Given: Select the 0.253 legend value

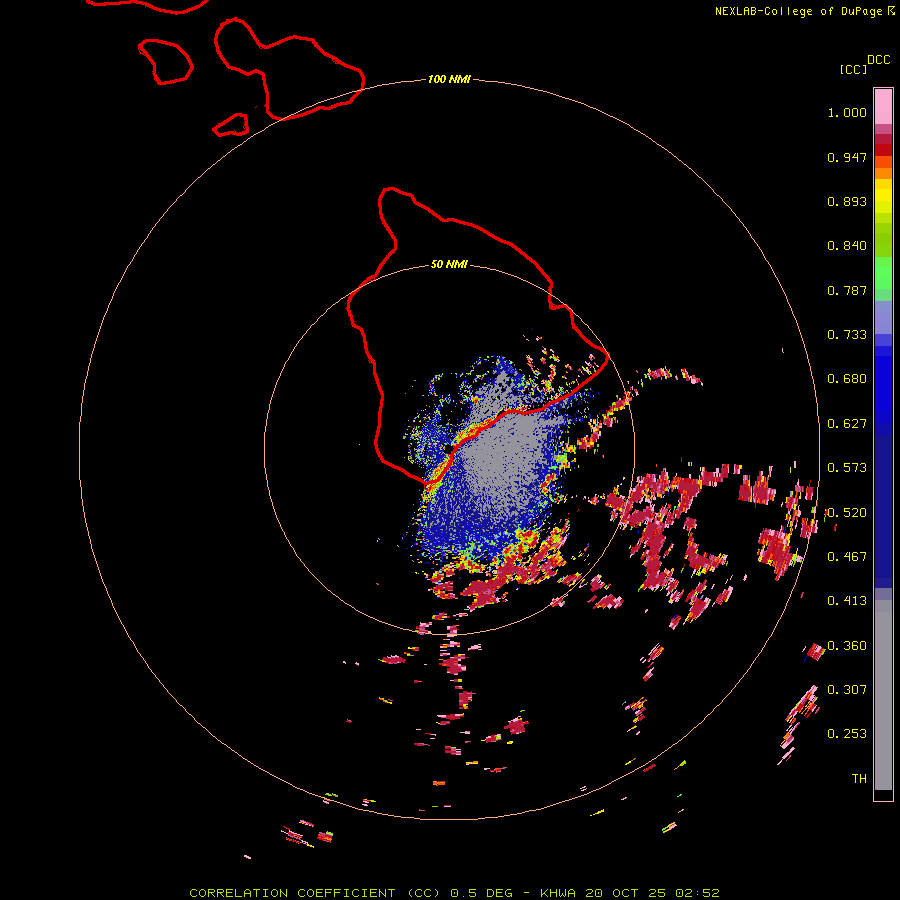Looking at the screenshot, I should 847,734.
